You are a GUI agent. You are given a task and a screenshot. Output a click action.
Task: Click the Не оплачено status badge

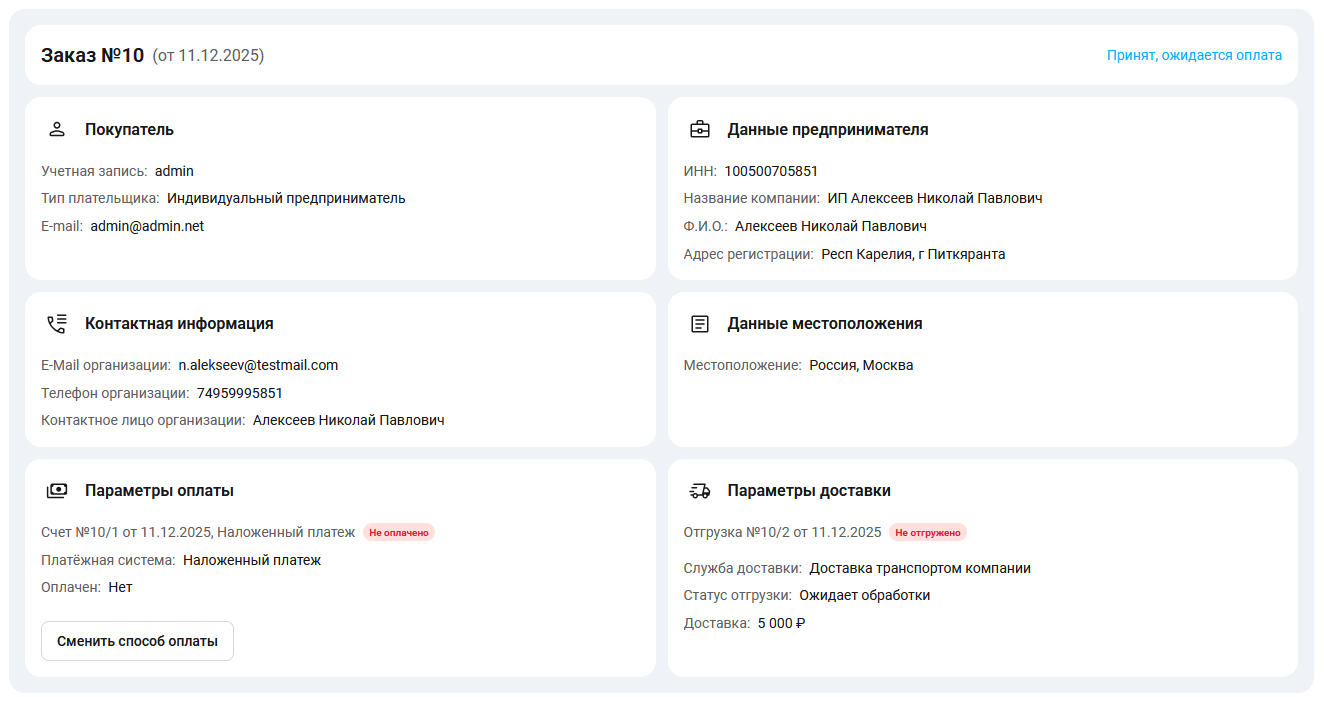(x=399, y=532)
